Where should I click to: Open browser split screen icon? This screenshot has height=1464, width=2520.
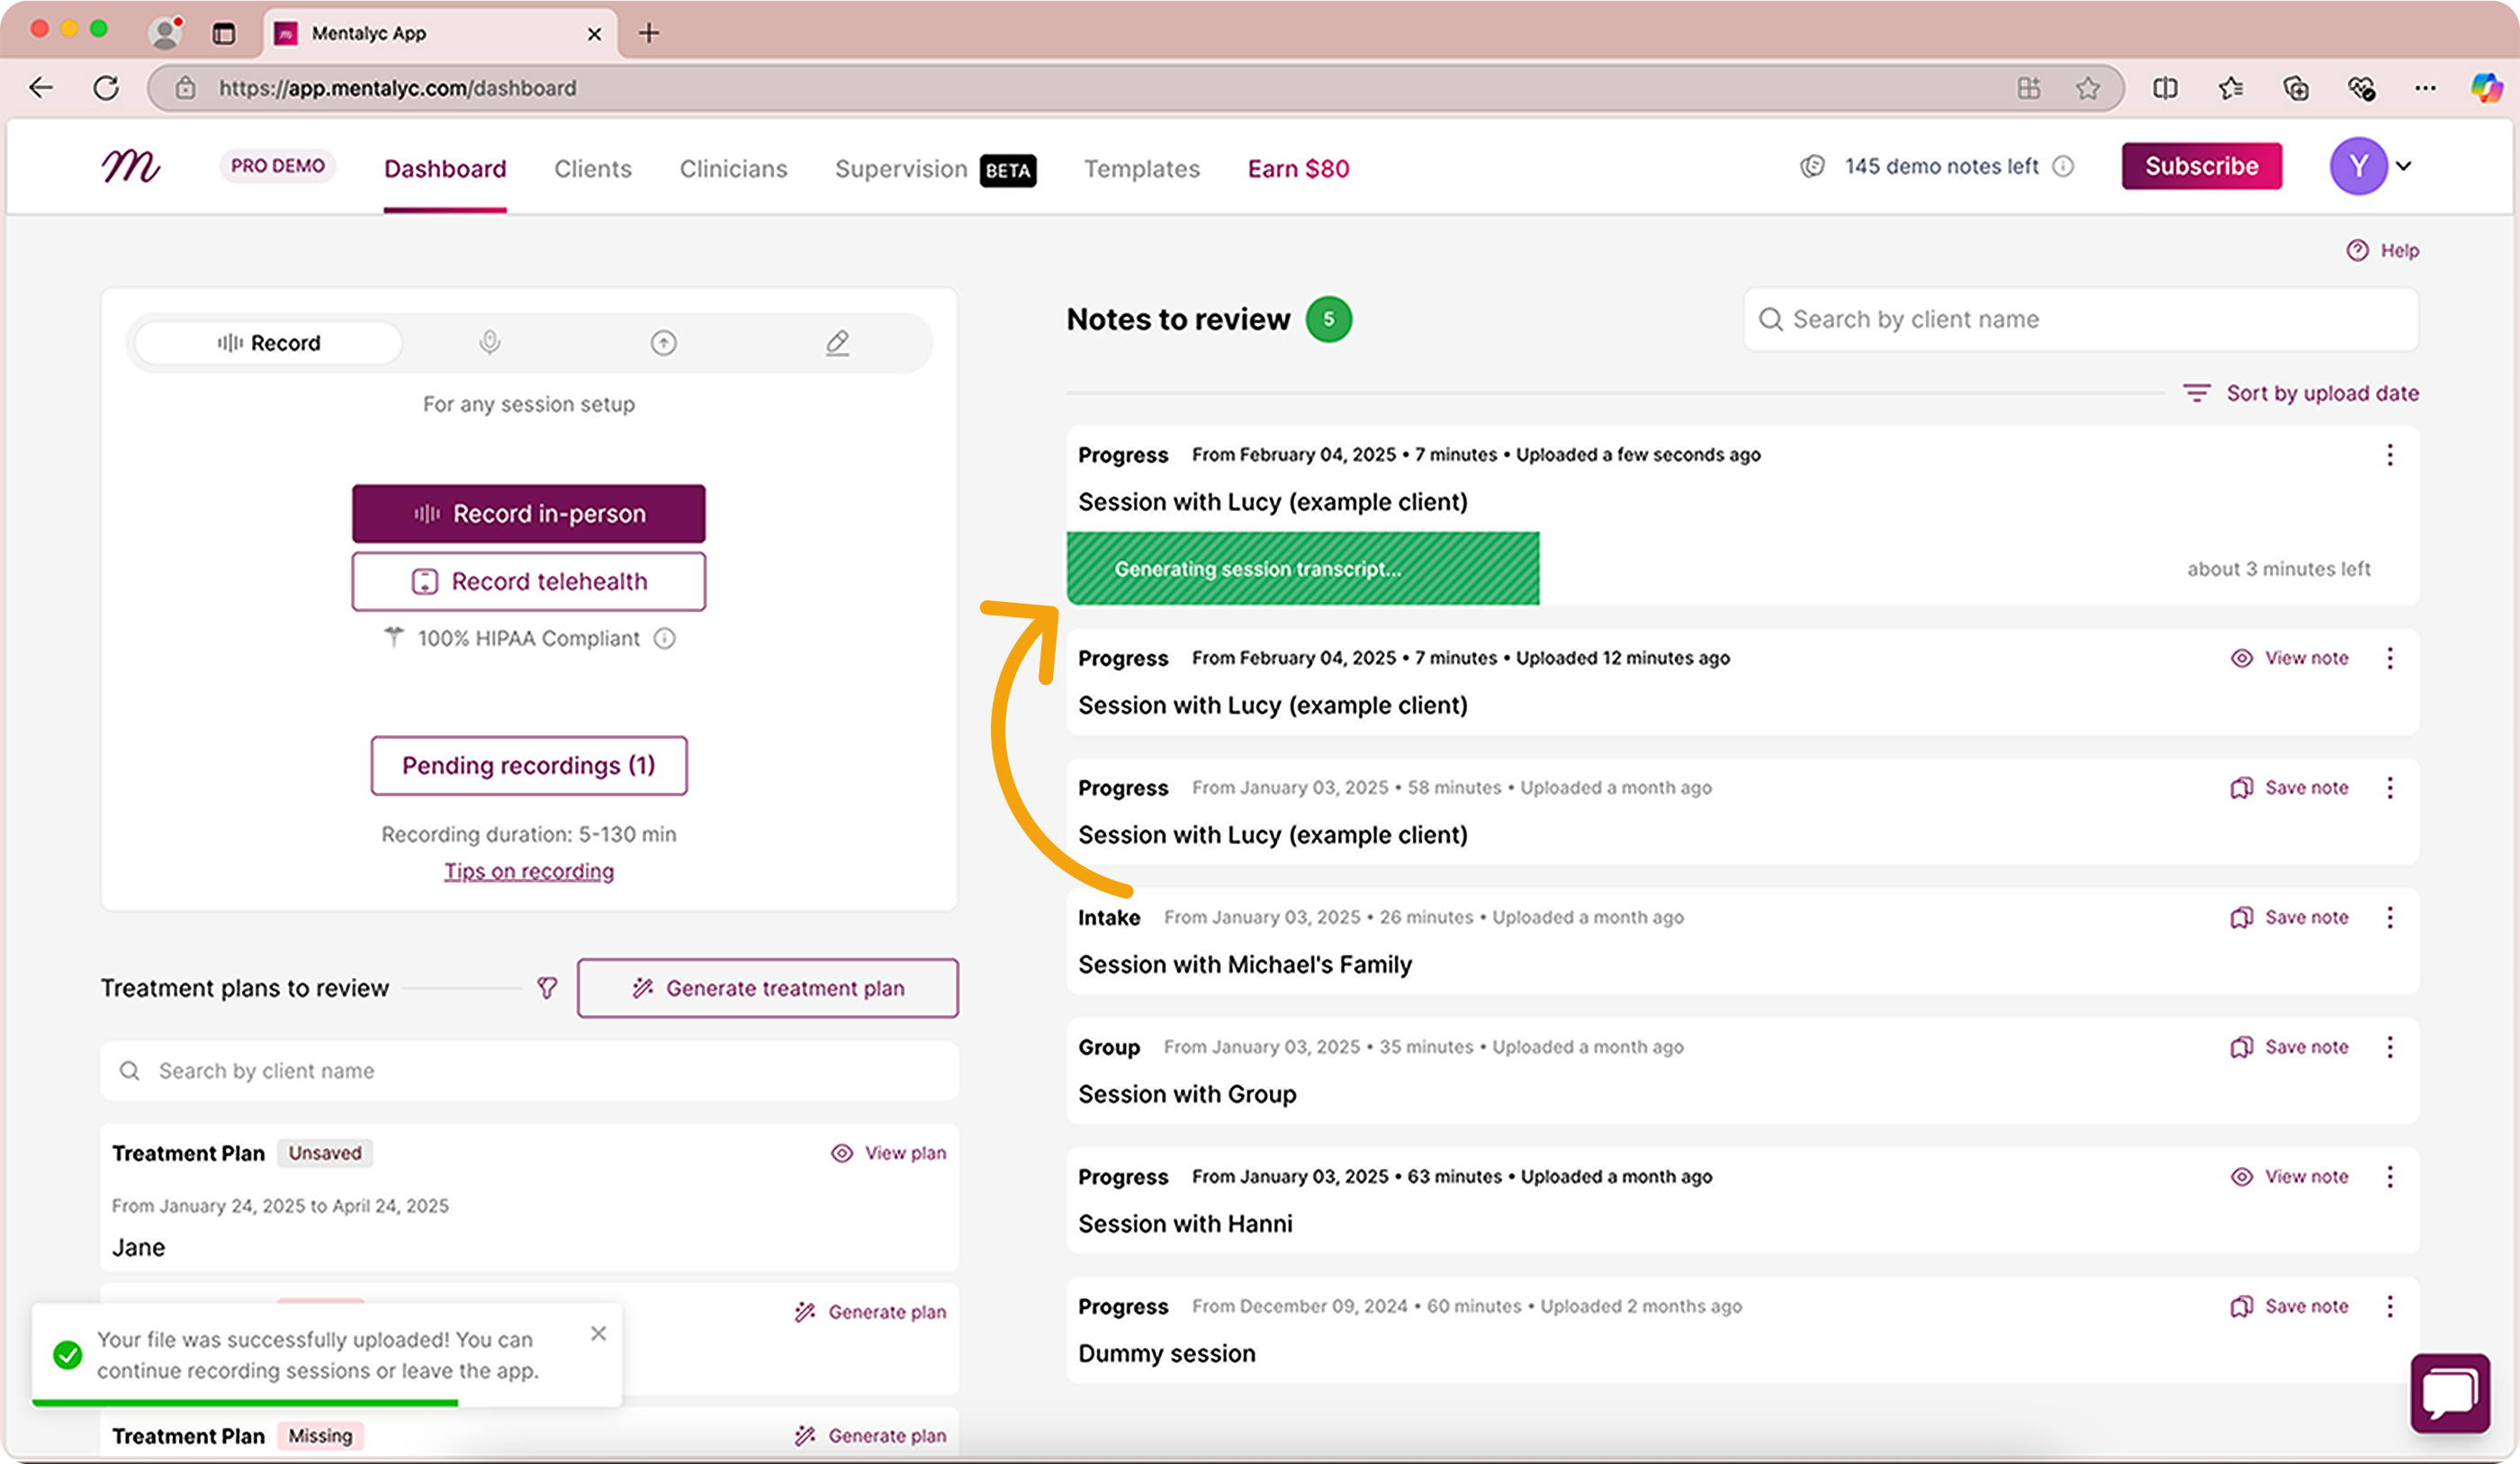(2165, 88)
